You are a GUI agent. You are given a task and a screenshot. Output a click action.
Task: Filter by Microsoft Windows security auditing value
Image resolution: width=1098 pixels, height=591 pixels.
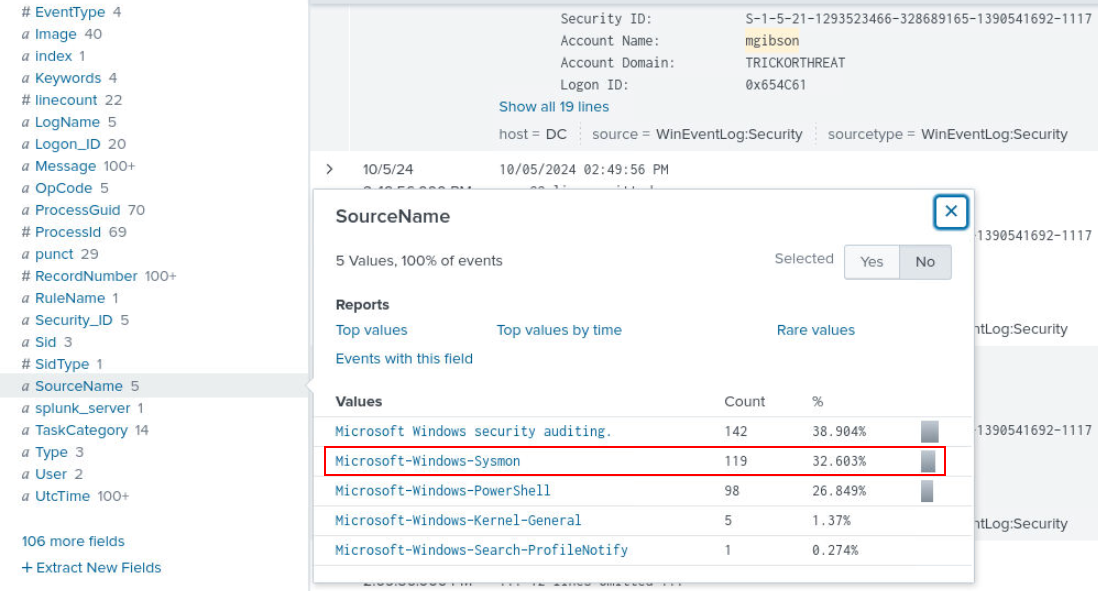(473, 432)
